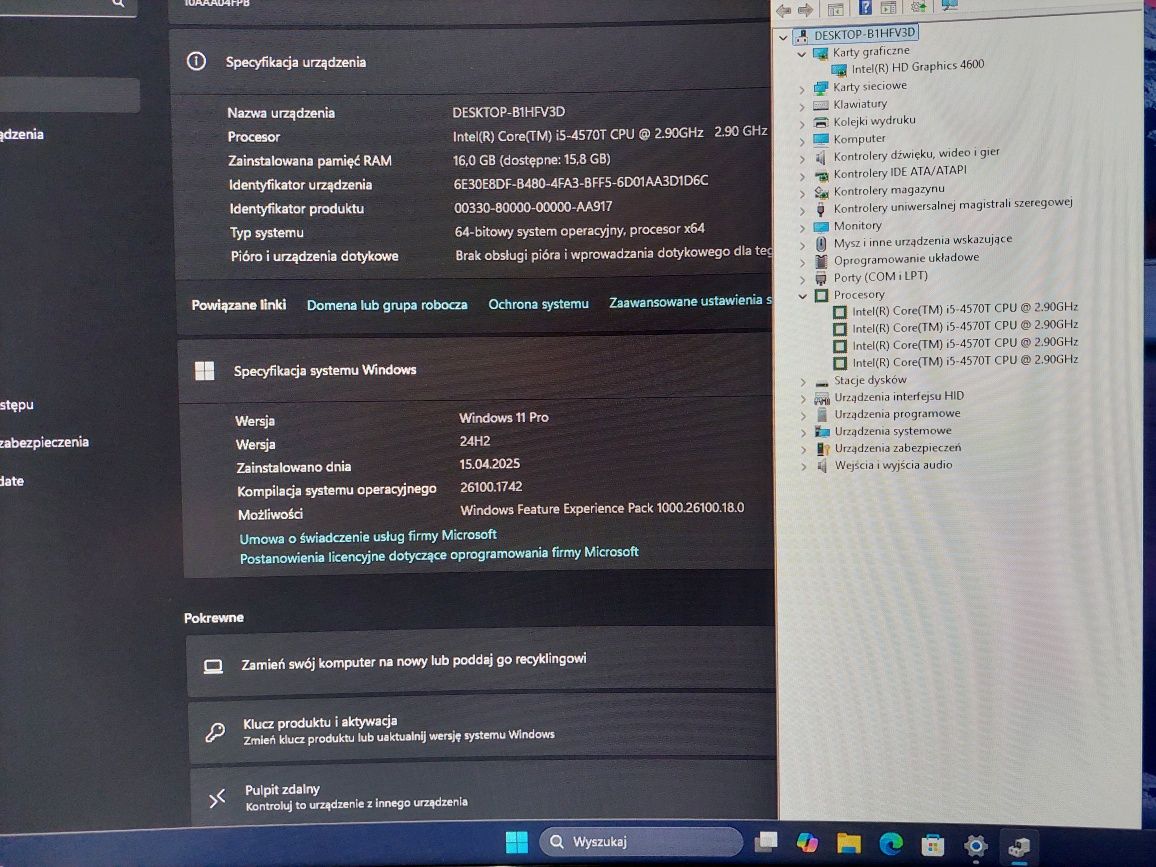The image size is (1156, 867).
Task: Launch Copilot from the taskbar
Action: coord(807,842)
